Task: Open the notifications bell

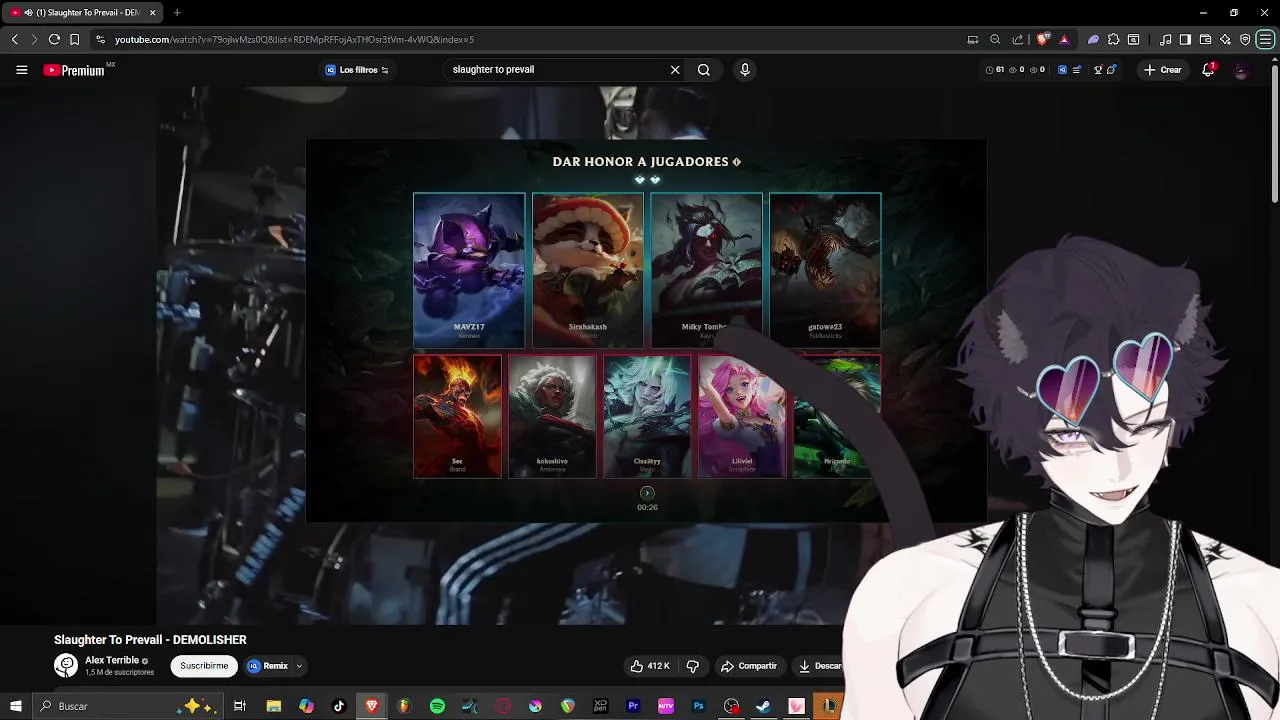Action: 1208,70
